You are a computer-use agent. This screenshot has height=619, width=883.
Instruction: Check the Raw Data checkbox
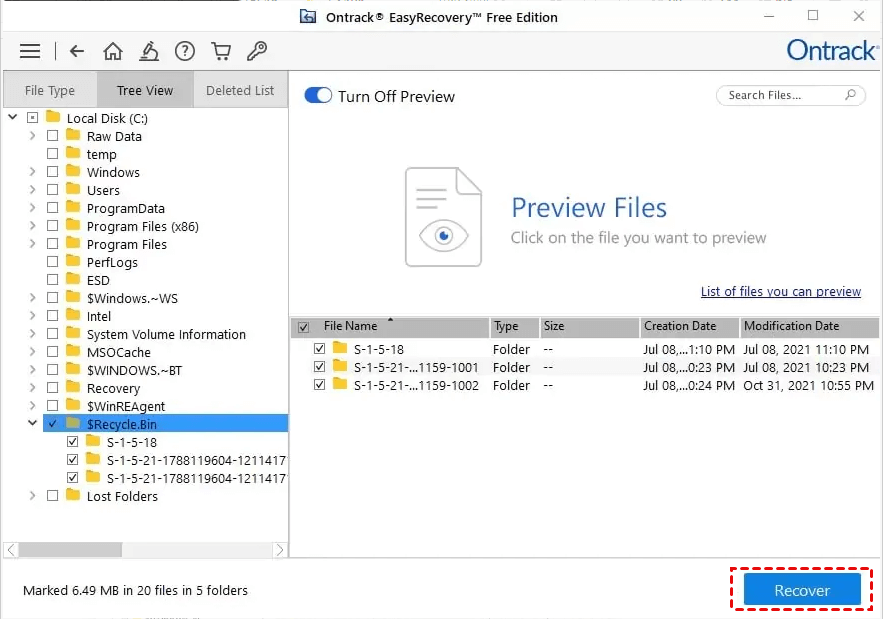coord(52,136)
